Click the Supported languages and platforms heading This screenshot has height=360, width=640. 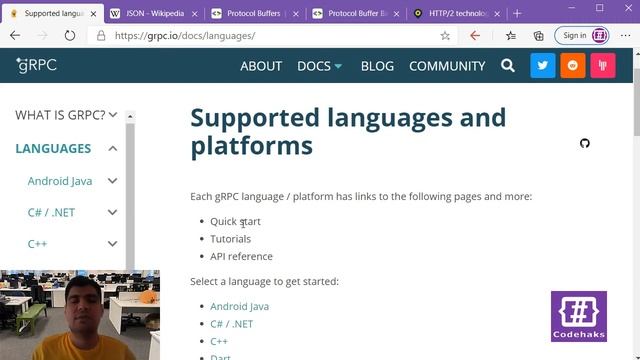348,131
